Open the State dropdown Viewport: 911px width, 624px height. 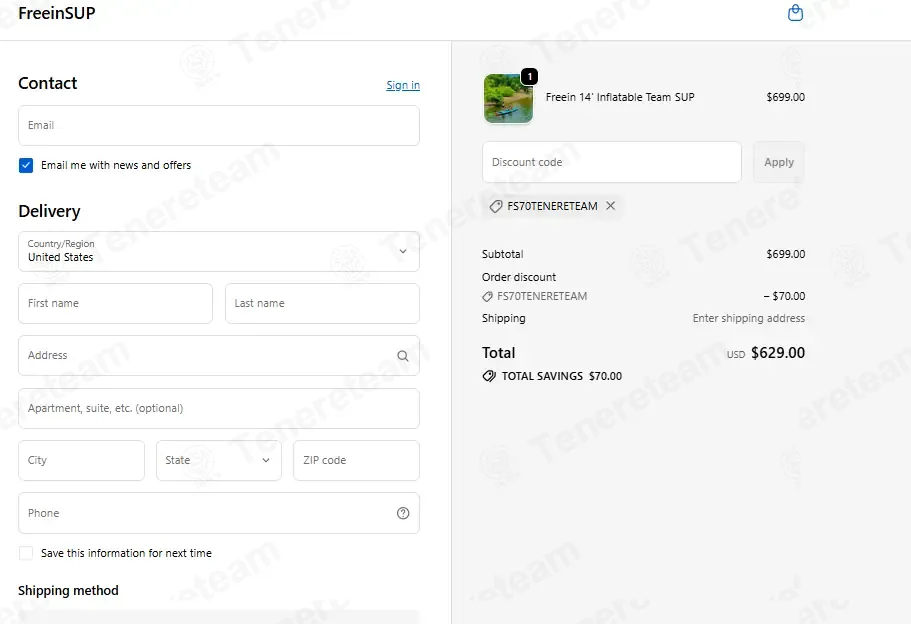(219, 460)
